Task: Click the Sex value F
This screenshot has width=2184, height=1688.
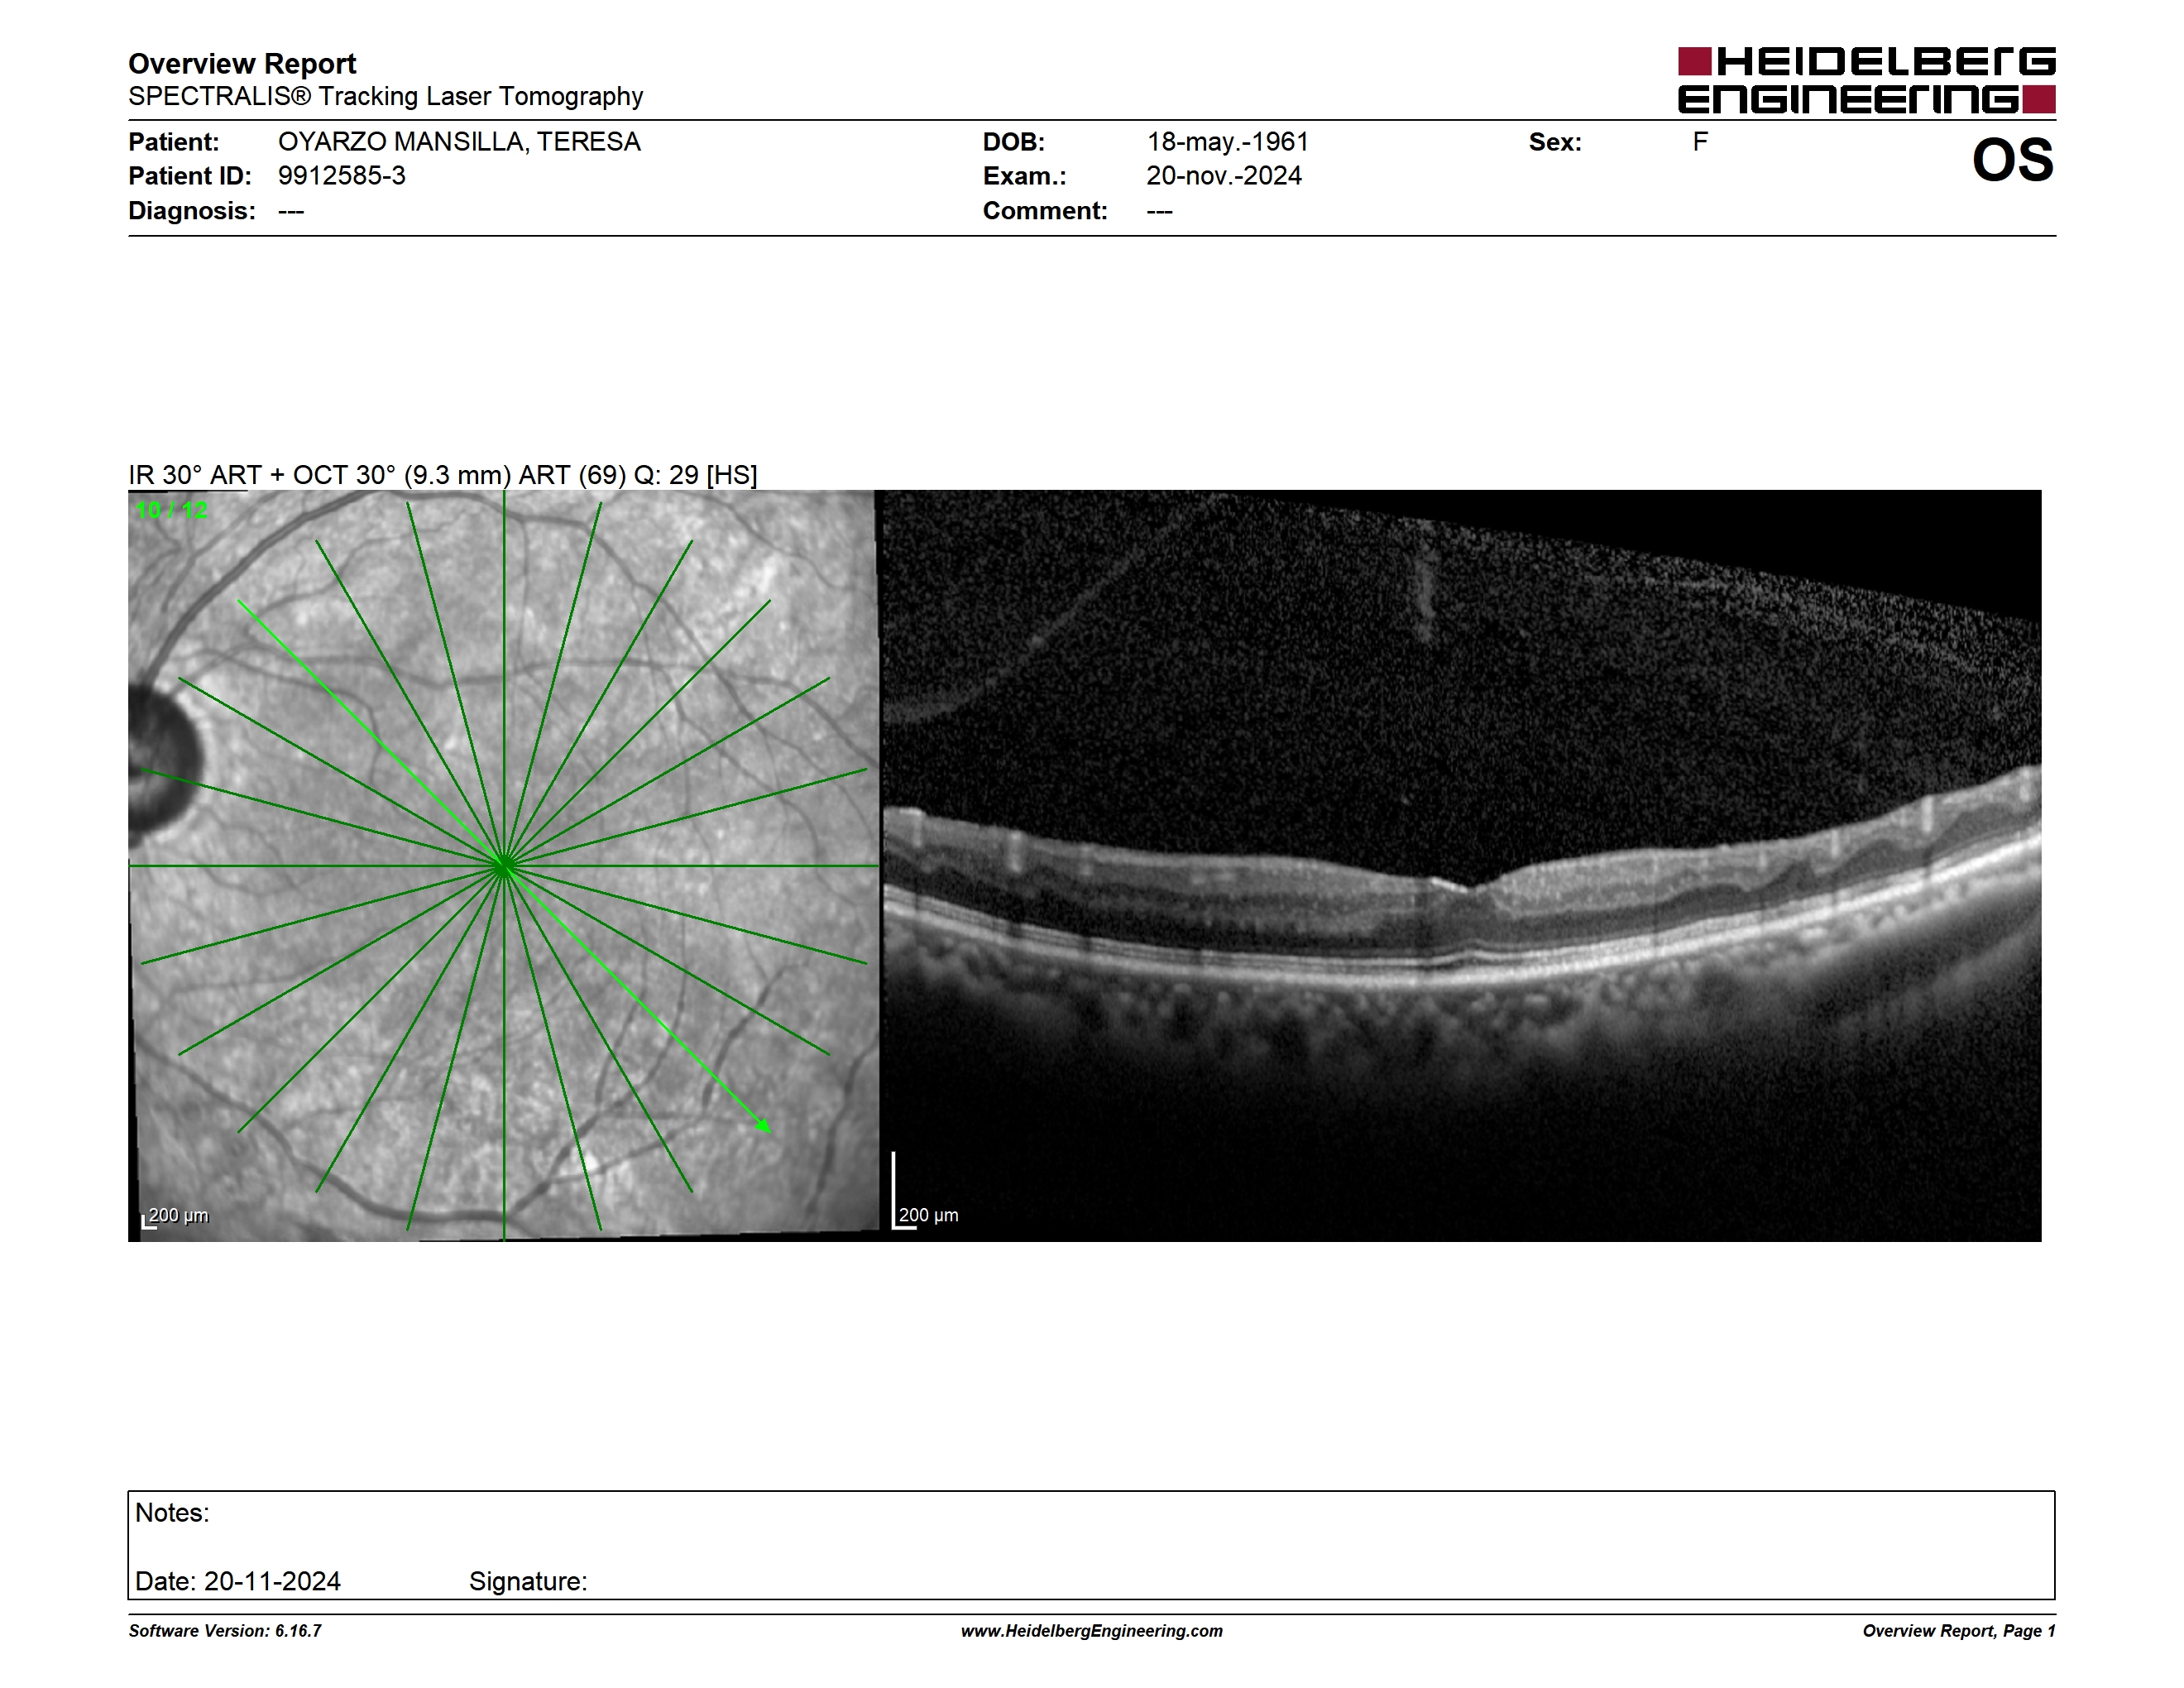Action: tap(1700, 142)
